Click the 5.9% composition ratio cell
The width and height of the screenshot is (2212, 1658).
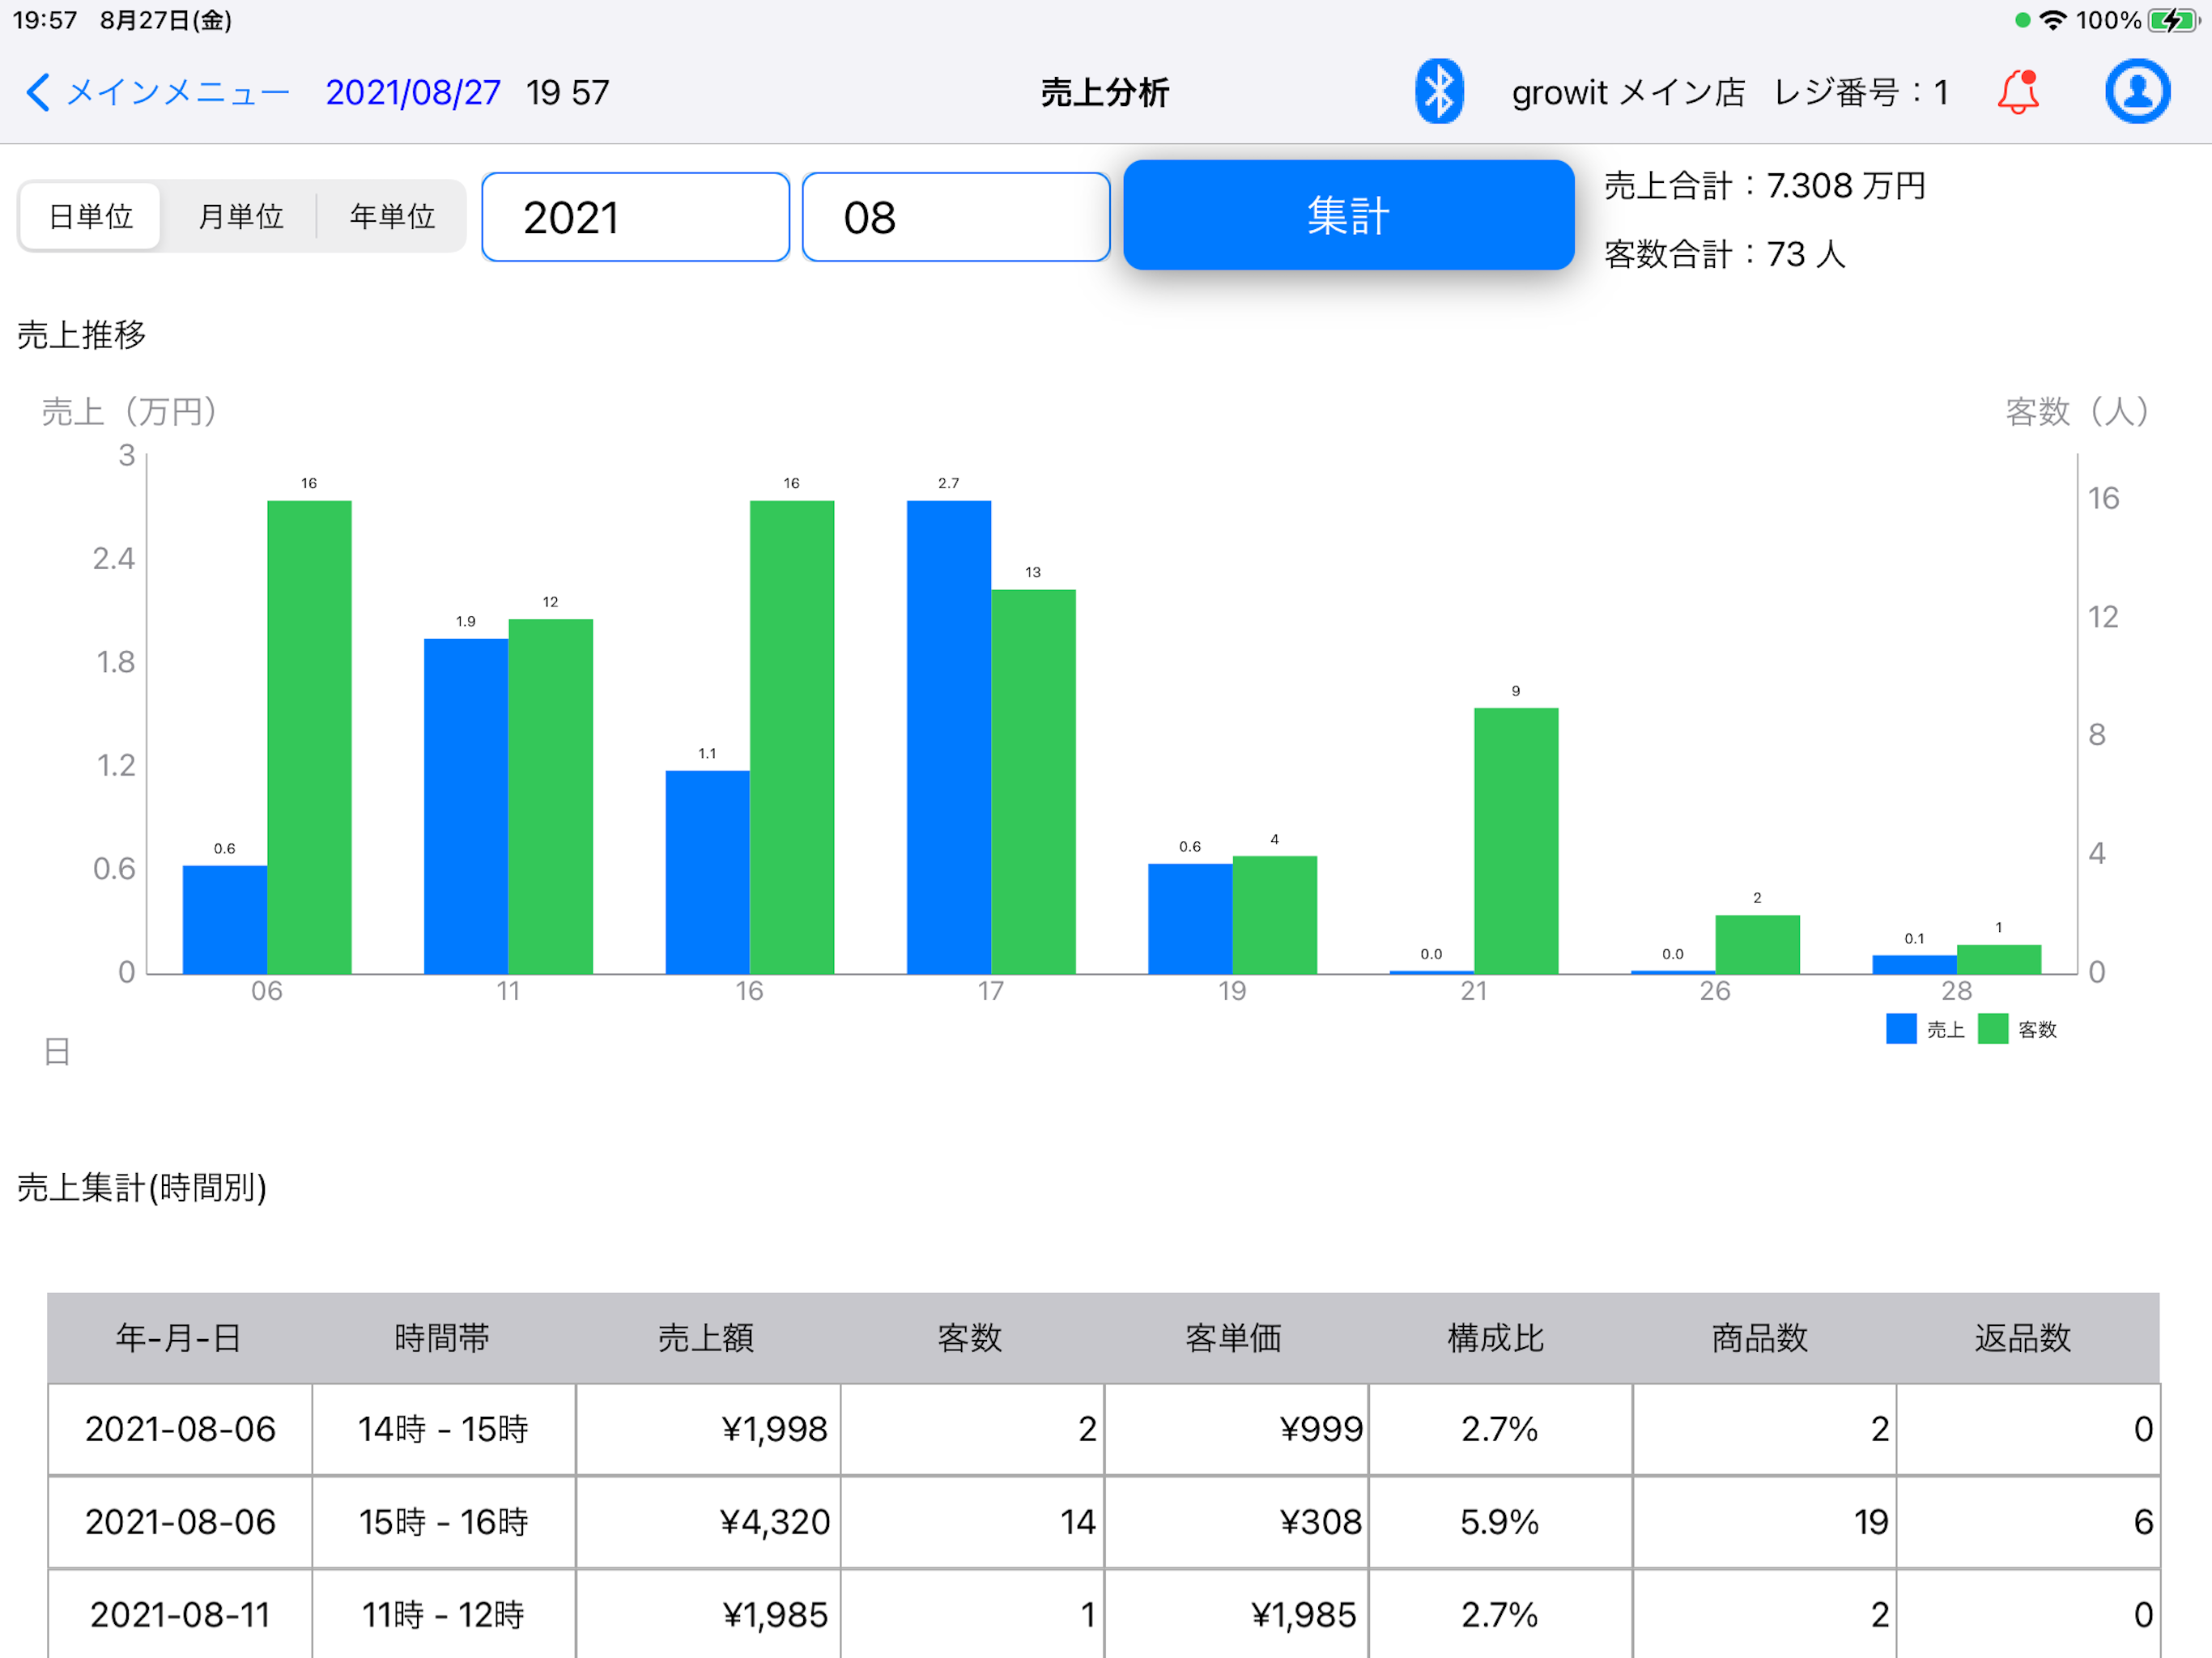click(x=1499, y=1522)
